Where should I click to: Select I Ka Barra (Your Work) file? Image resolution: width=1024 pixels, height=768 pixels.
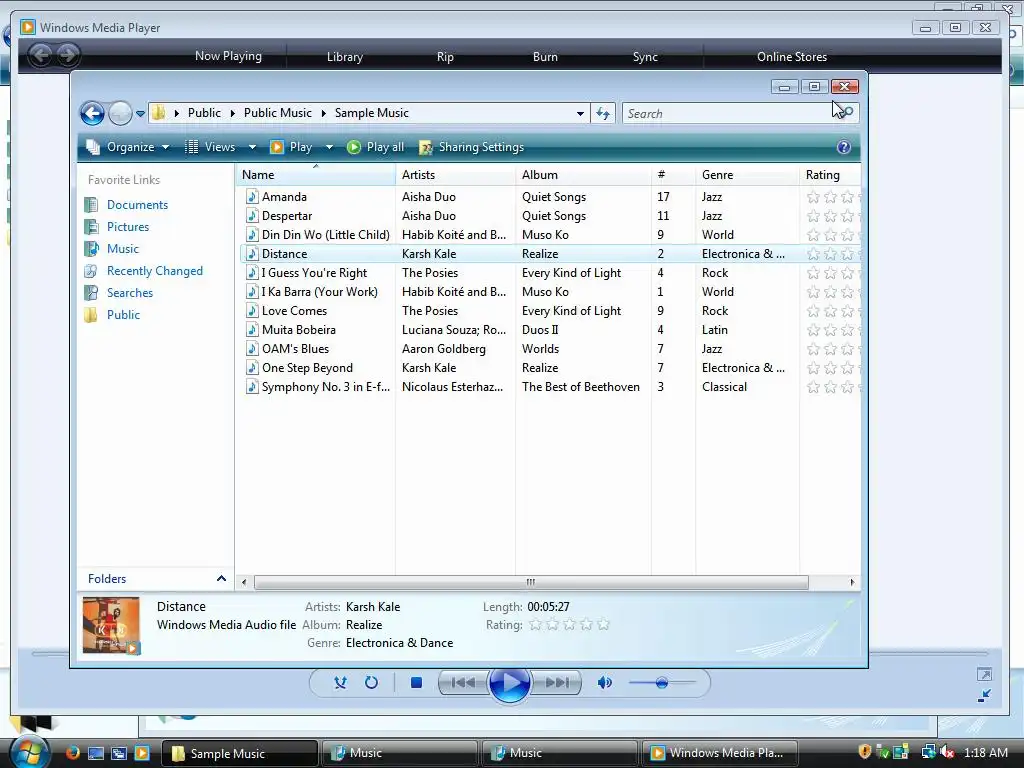(x=319, y=292)
